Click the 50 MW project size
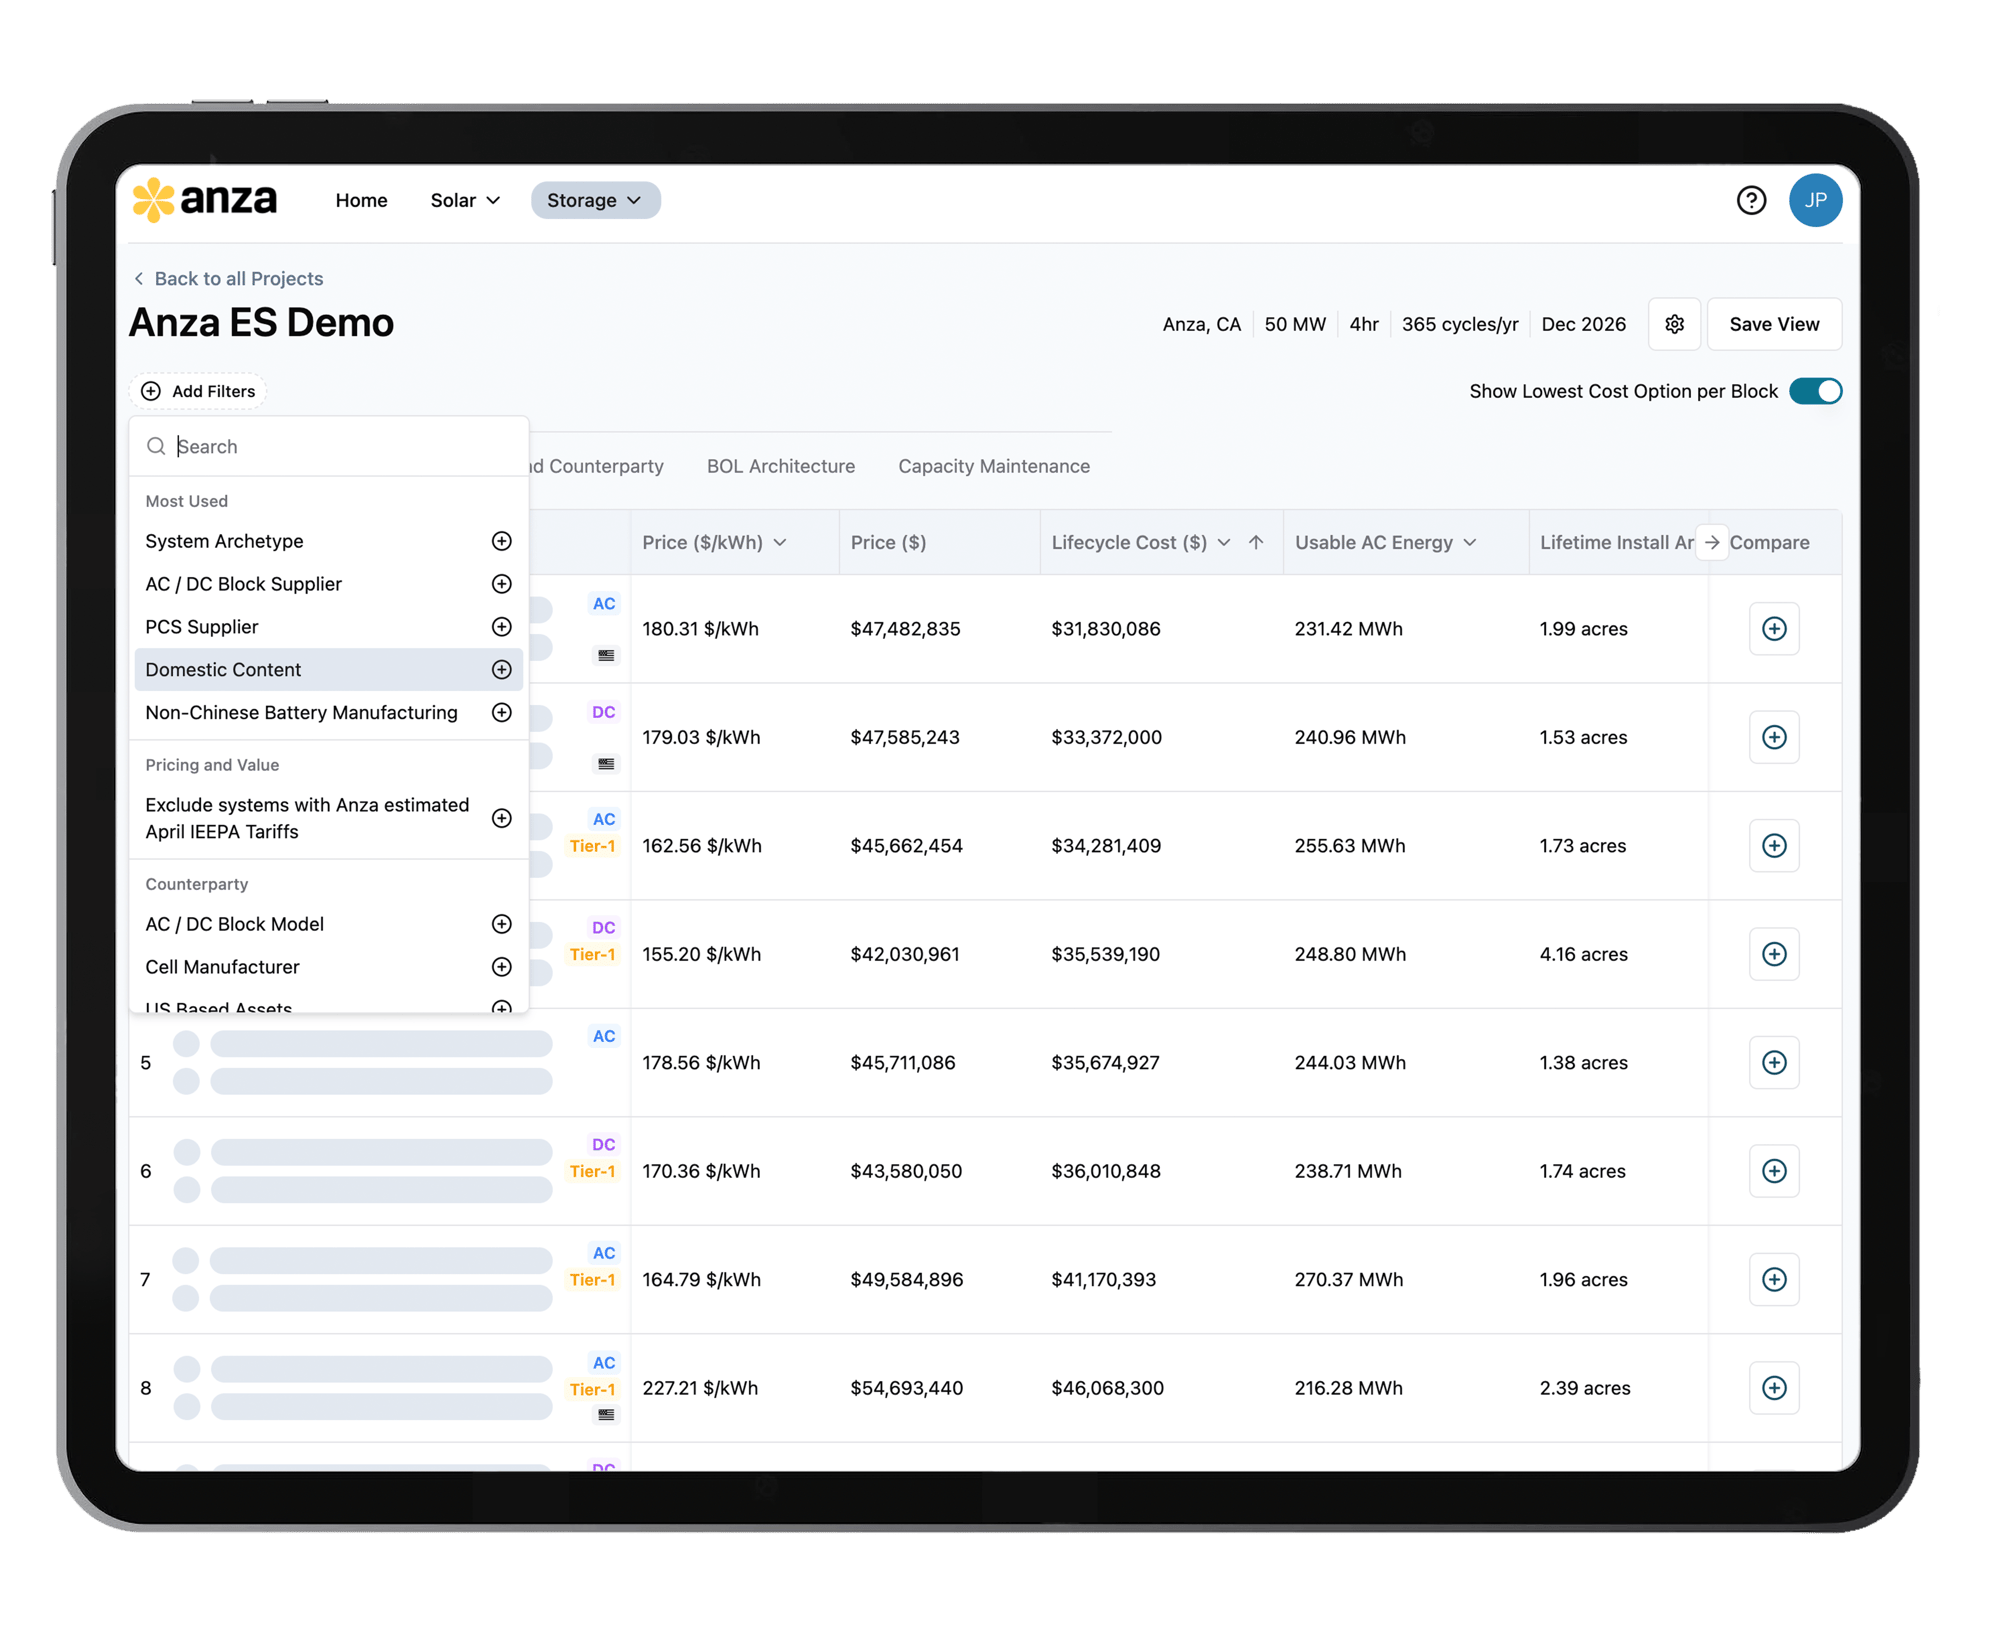The image size is (2000, 1628). click(x=1295, y=324)
